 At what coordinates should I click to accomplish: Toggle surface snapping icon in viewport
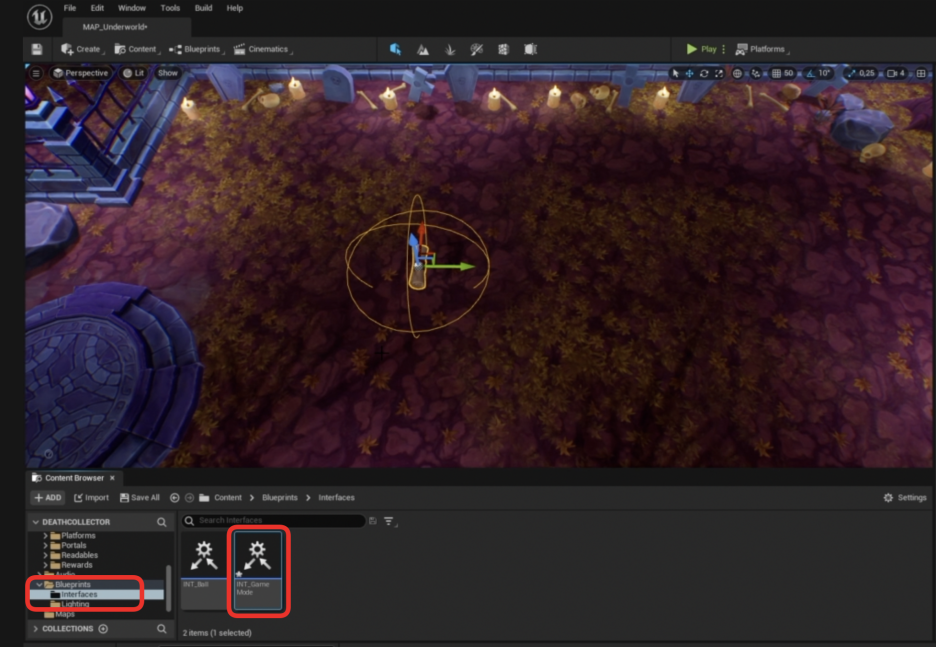click(756, 73)
